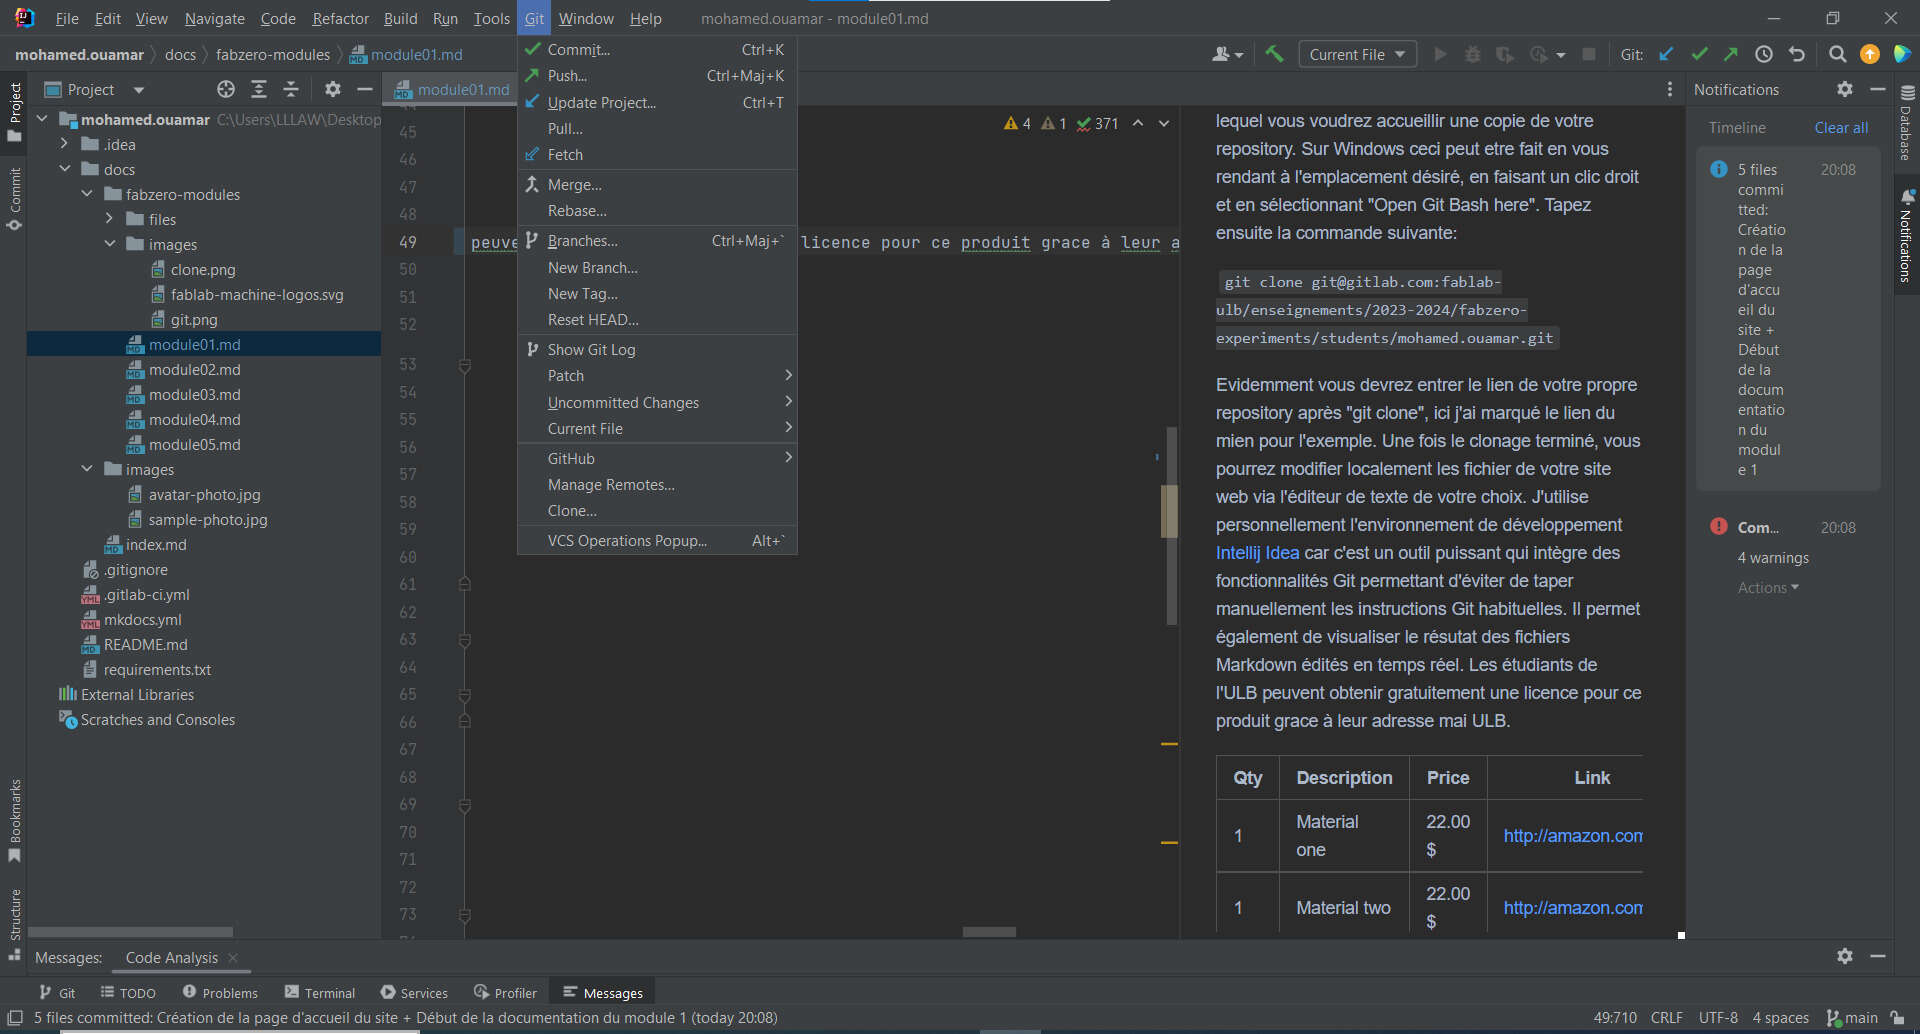
Task: Expand the .idea folder
Action: tap(65, 144)
